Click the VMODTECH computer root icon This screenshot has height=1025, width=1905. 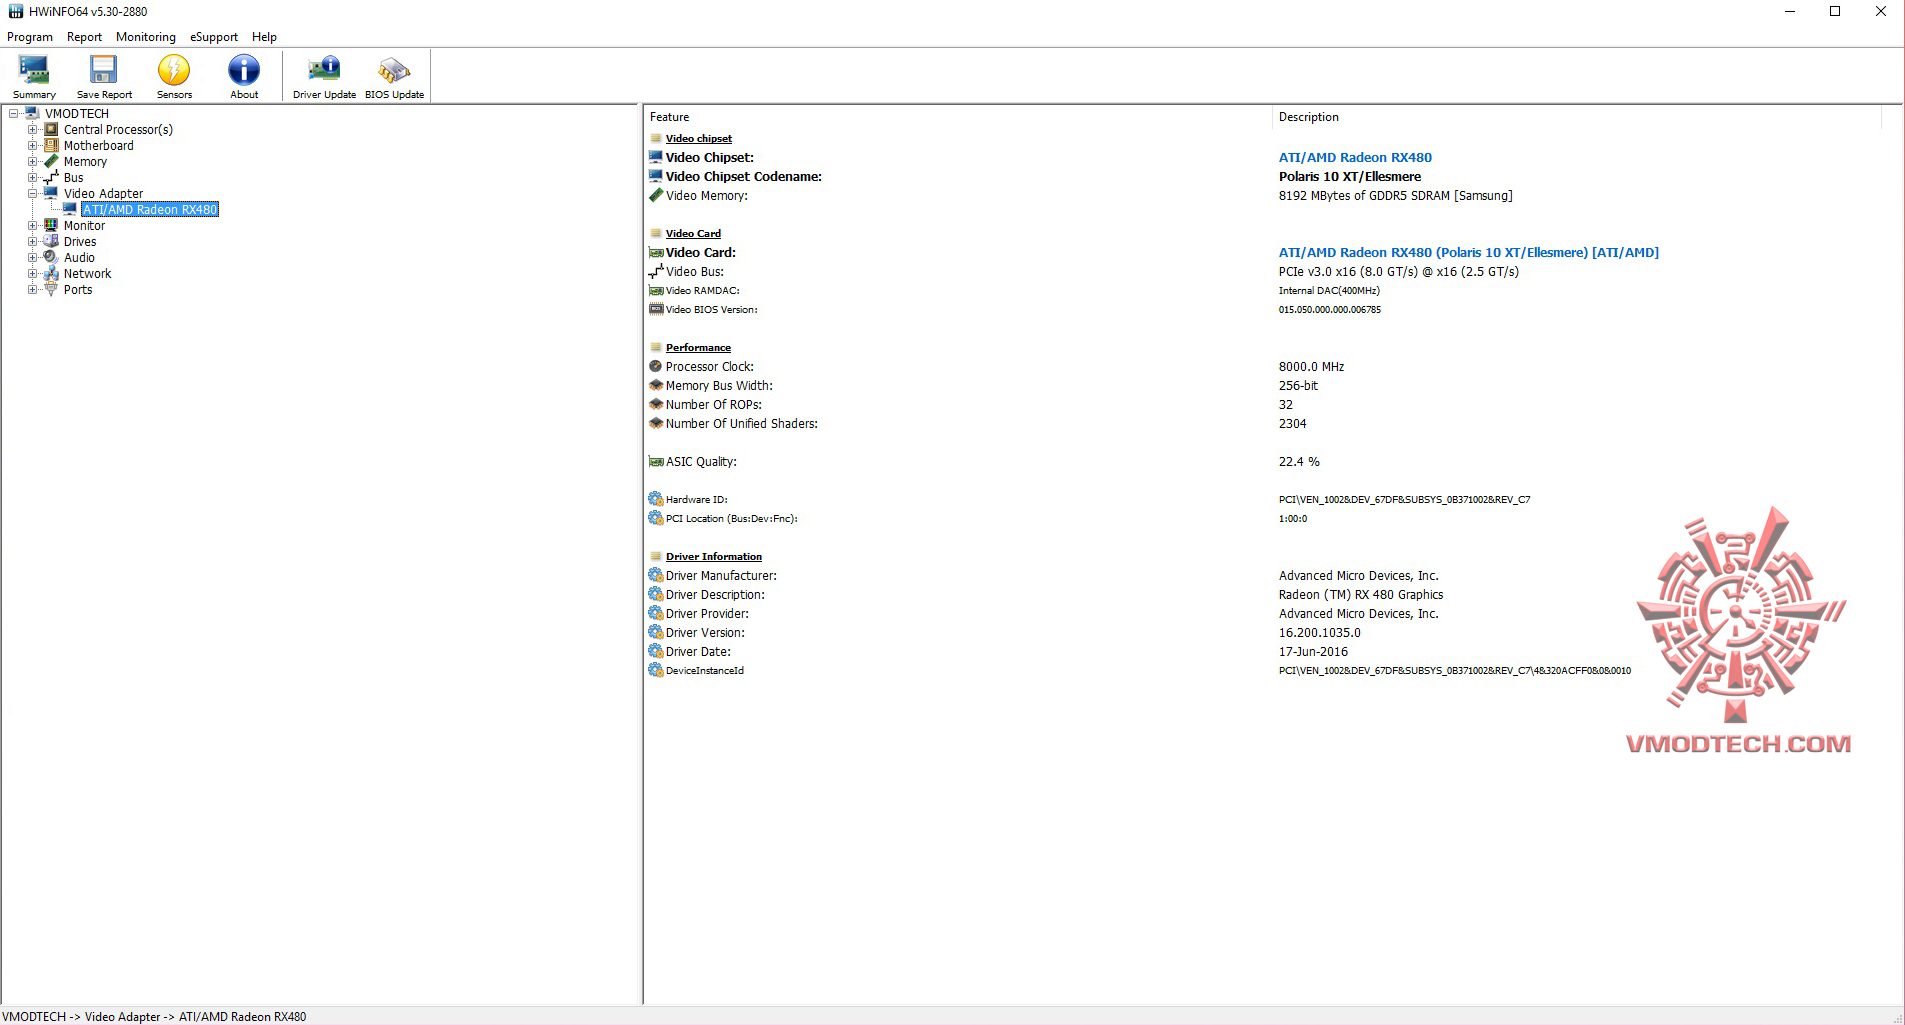[32, 113]
